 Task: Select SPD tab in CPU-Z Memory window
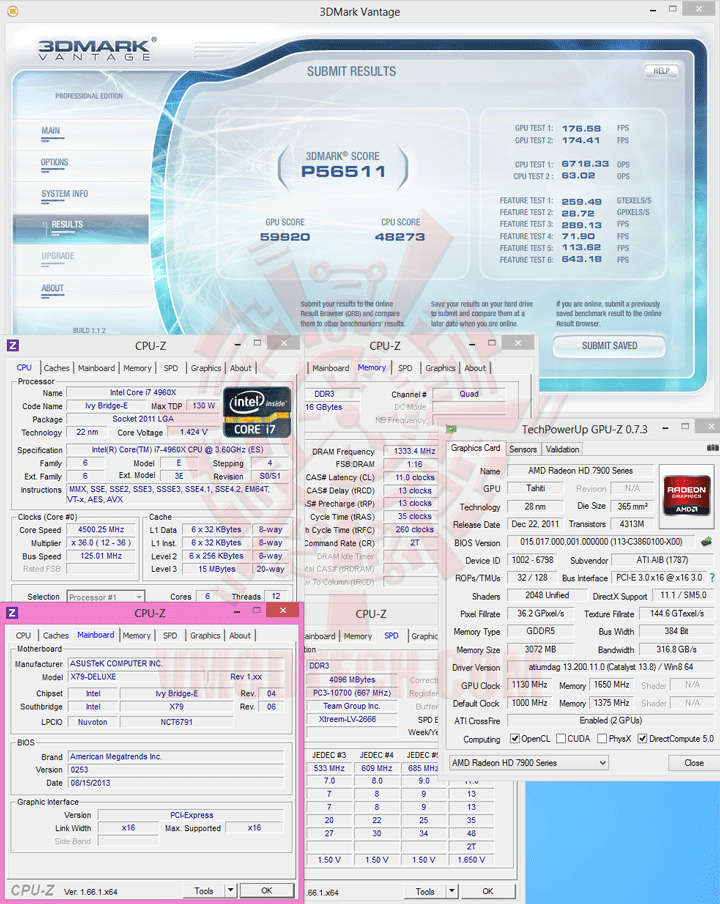point(405,368)
